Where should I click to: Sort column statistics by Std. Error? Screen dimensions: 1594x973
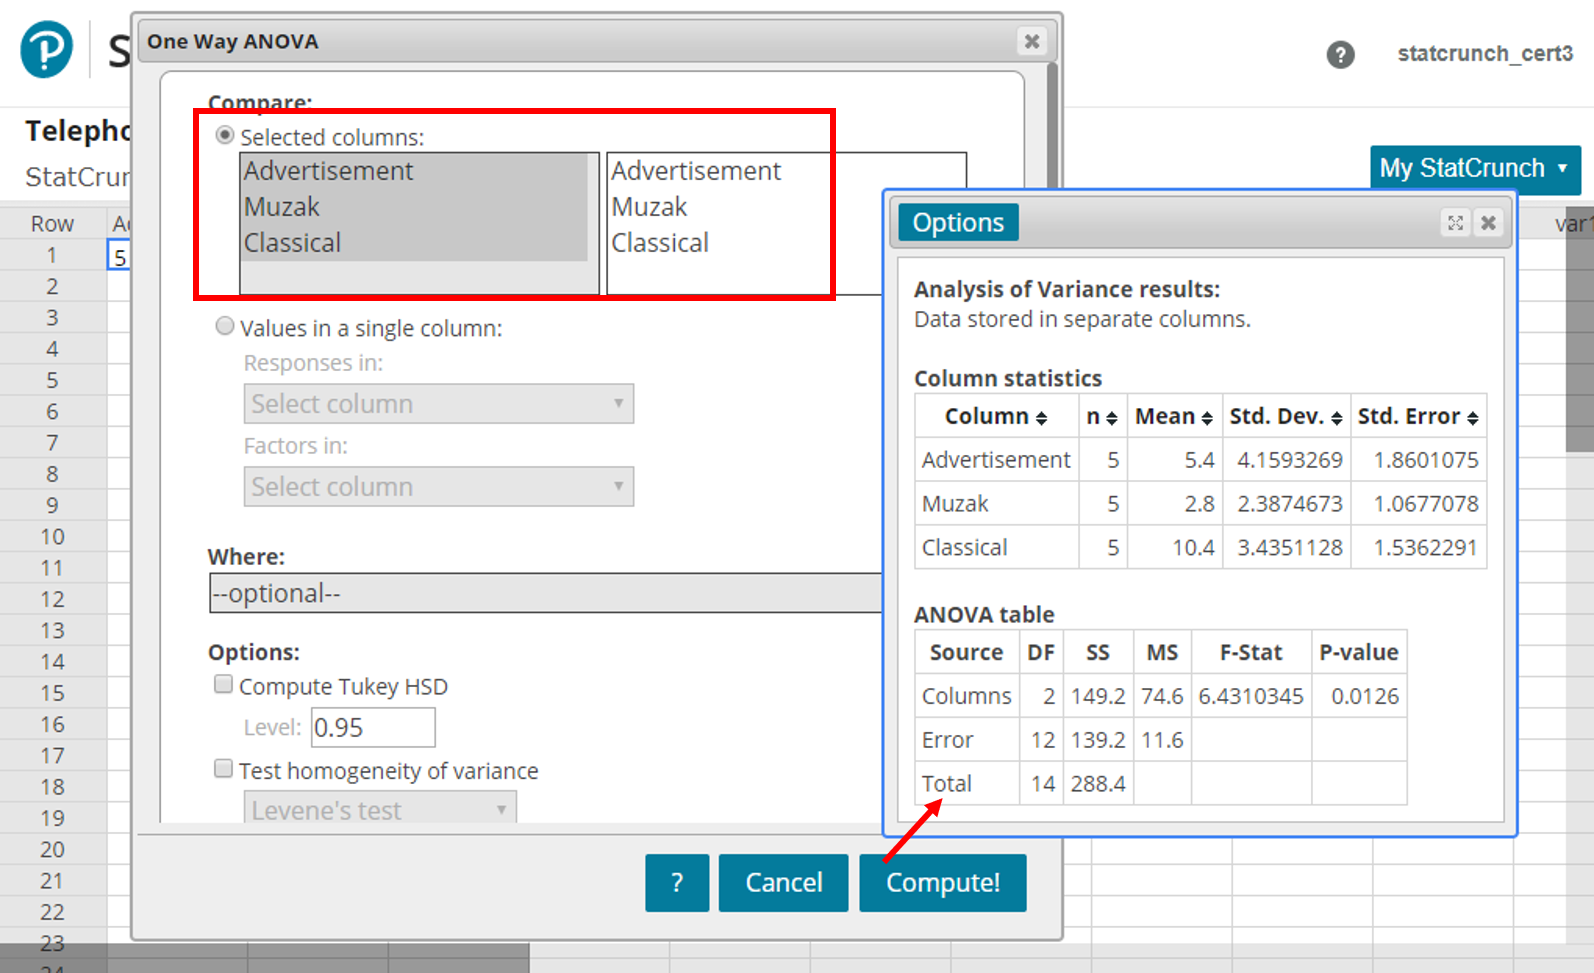click(x=1472, y=418)
